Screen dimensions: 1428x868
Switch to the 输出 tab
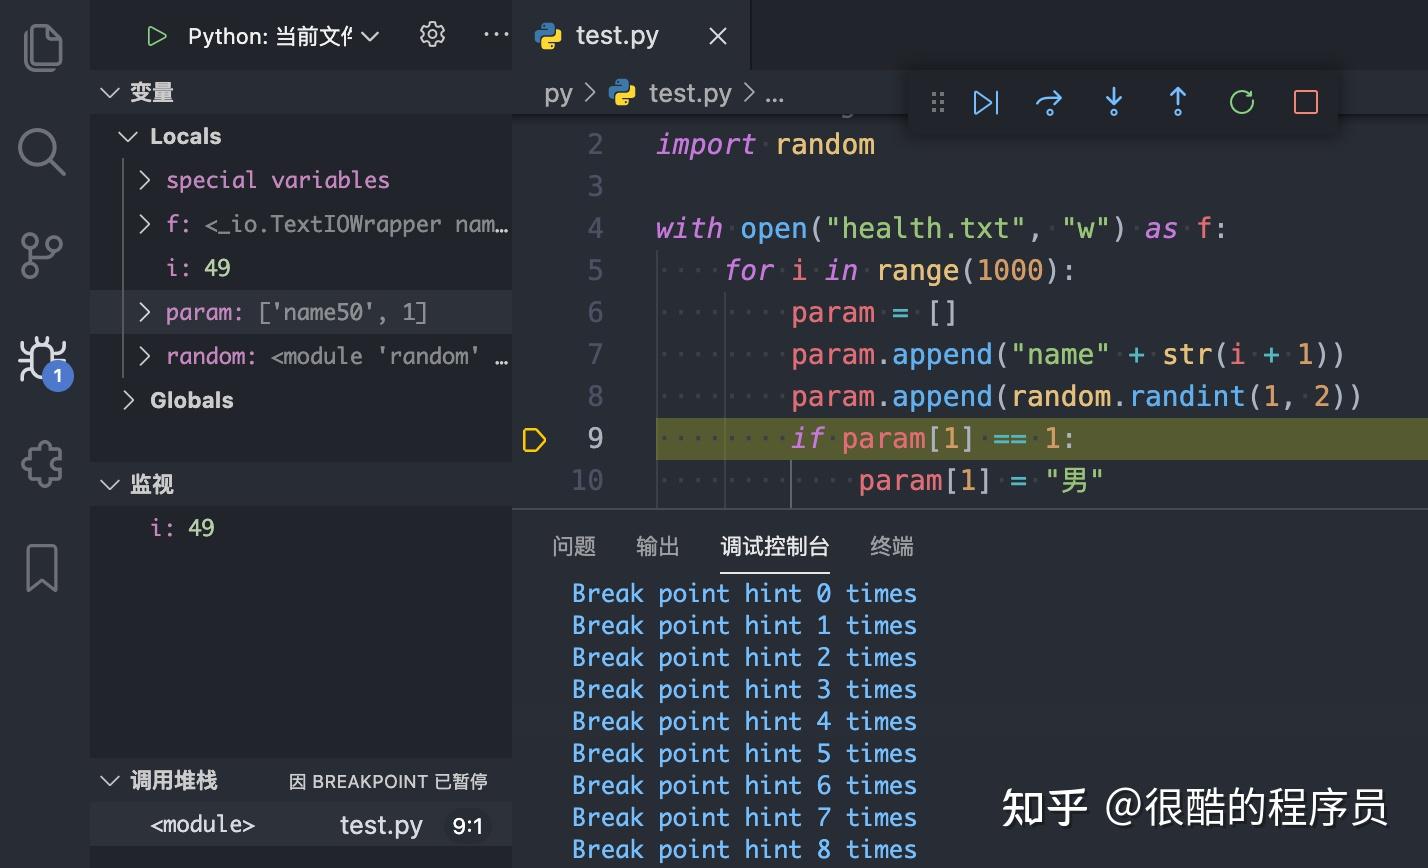tap(657, 547)
